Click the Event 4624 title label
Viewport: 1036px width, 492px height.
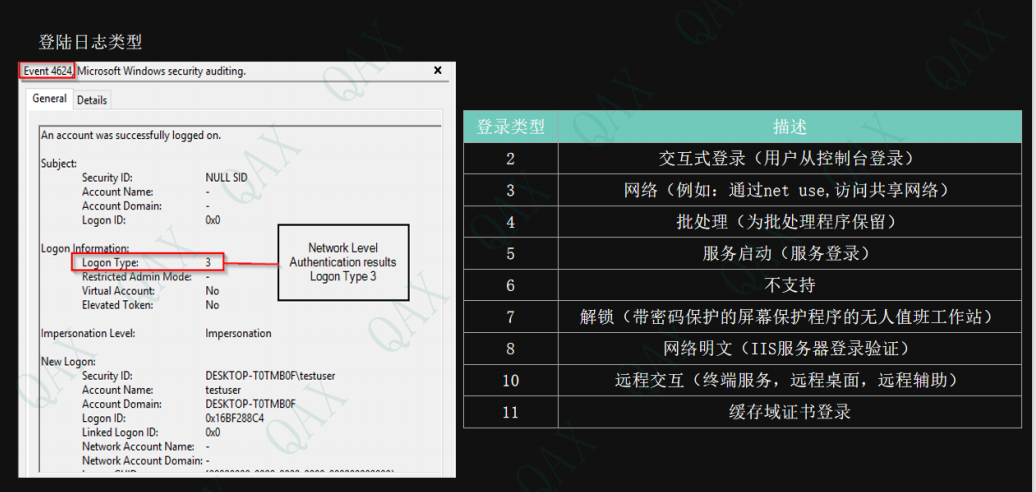coord(47,71)
